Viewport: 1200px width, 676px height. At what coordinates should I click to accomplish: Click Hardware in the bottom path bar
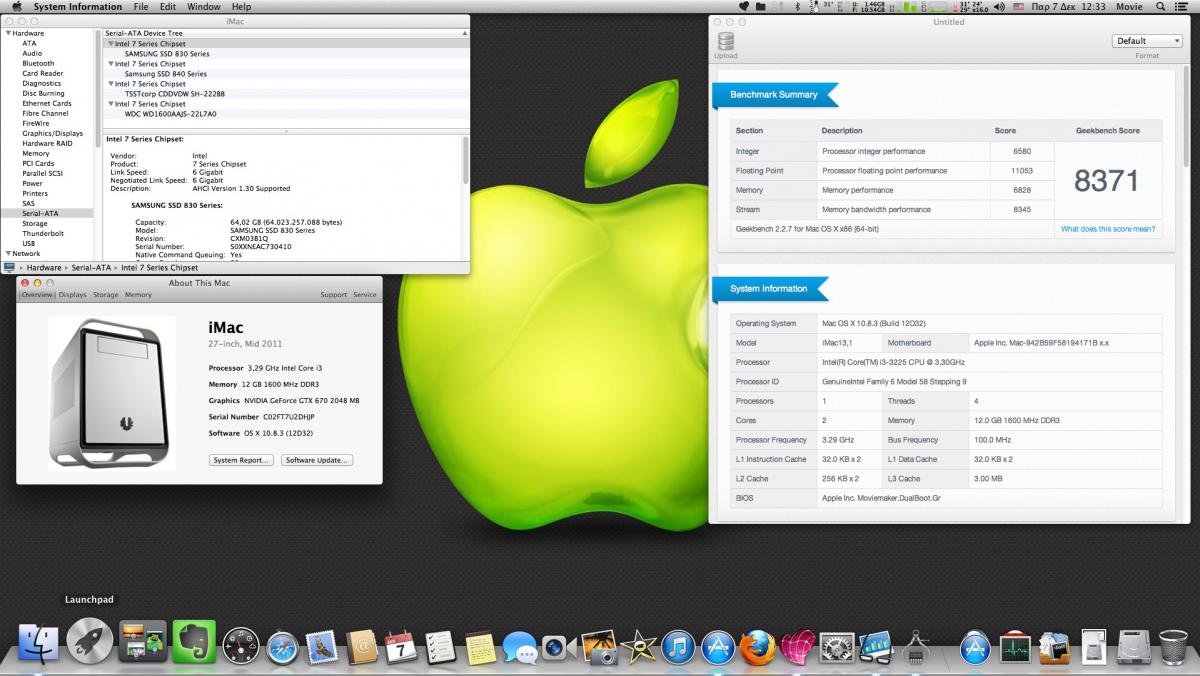44,268
